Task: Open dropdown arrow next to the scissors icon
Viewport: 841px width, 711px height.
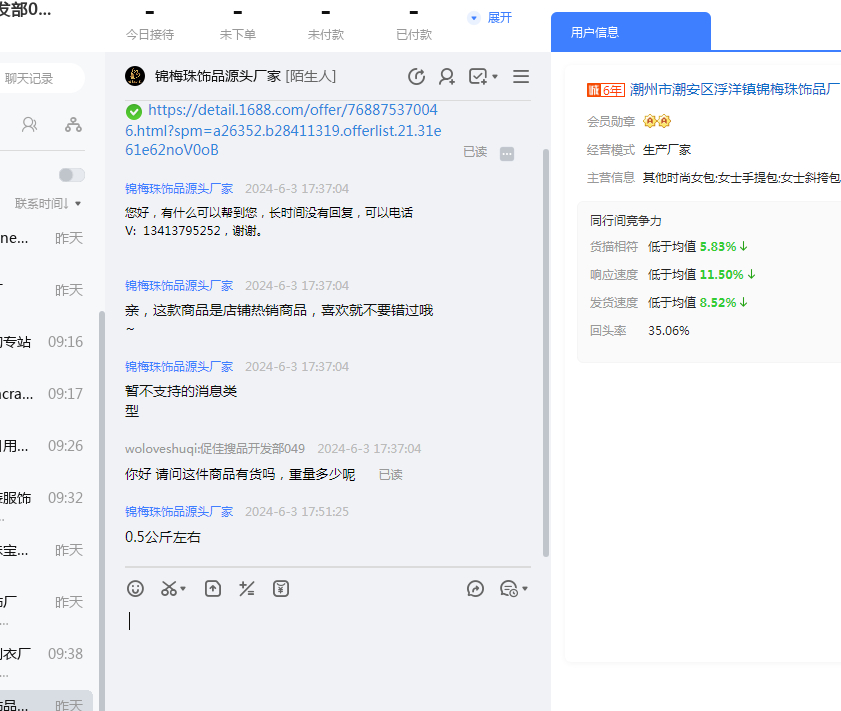Action: [x=184, y=589]
